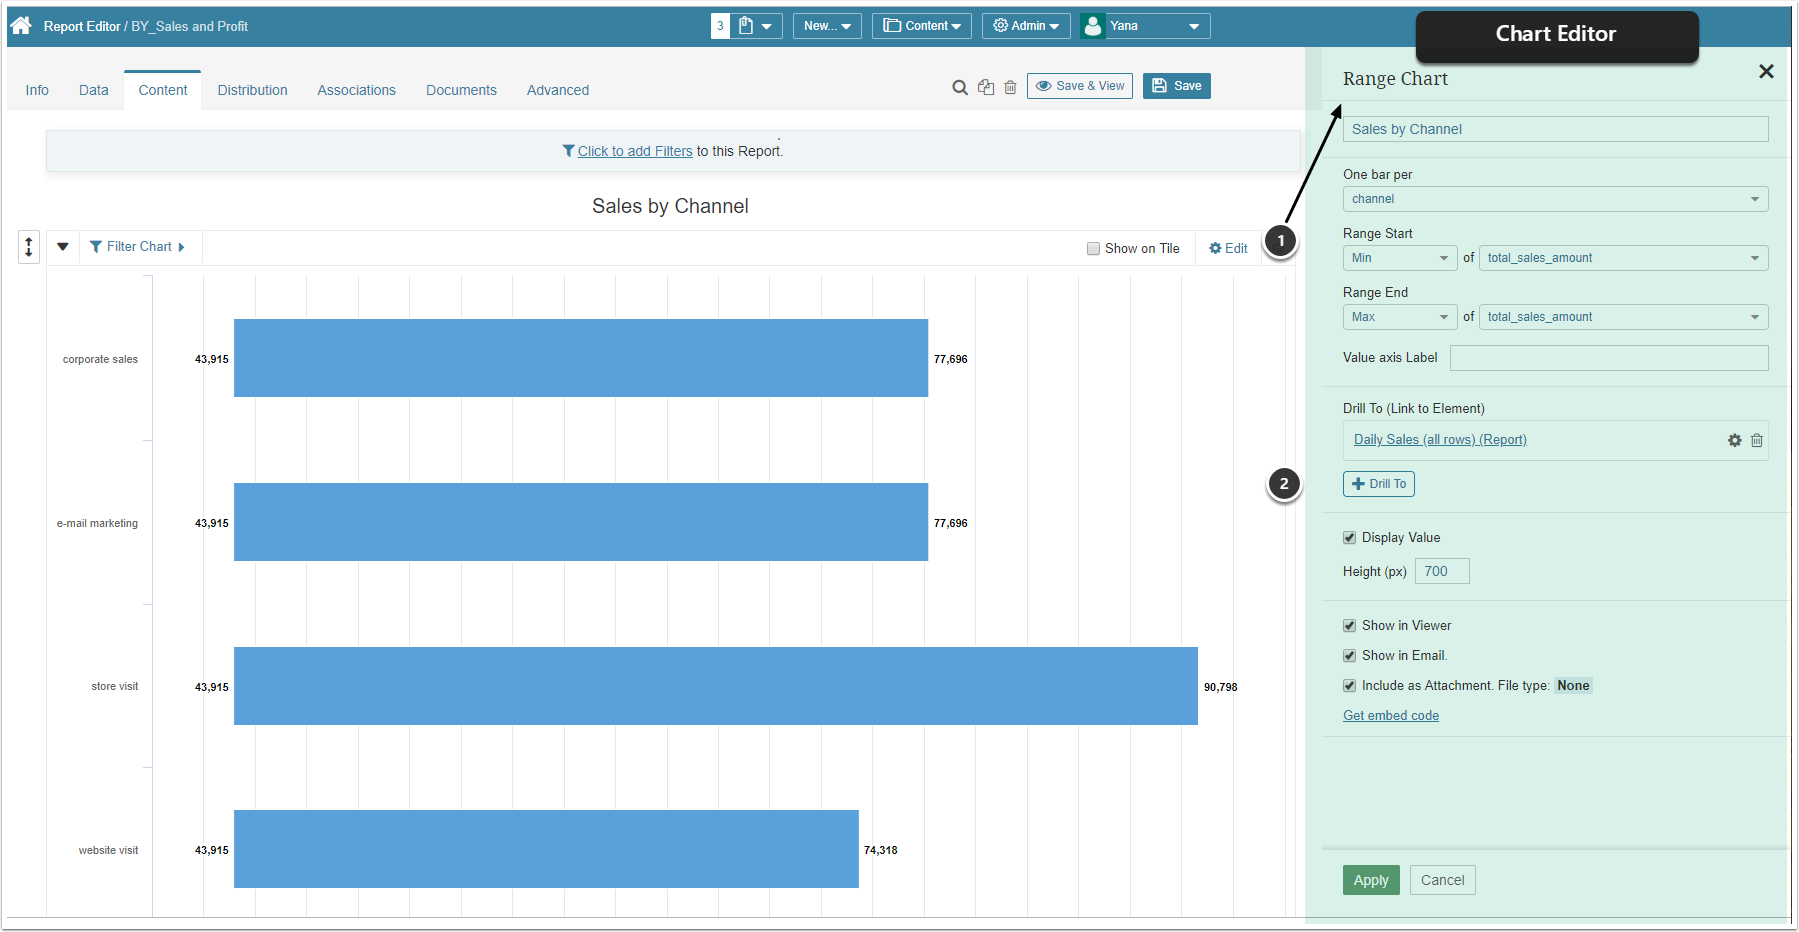Uncheck the Display Value checkbox
This screenshot has width=1799, height=932.
coord(1350,538)
